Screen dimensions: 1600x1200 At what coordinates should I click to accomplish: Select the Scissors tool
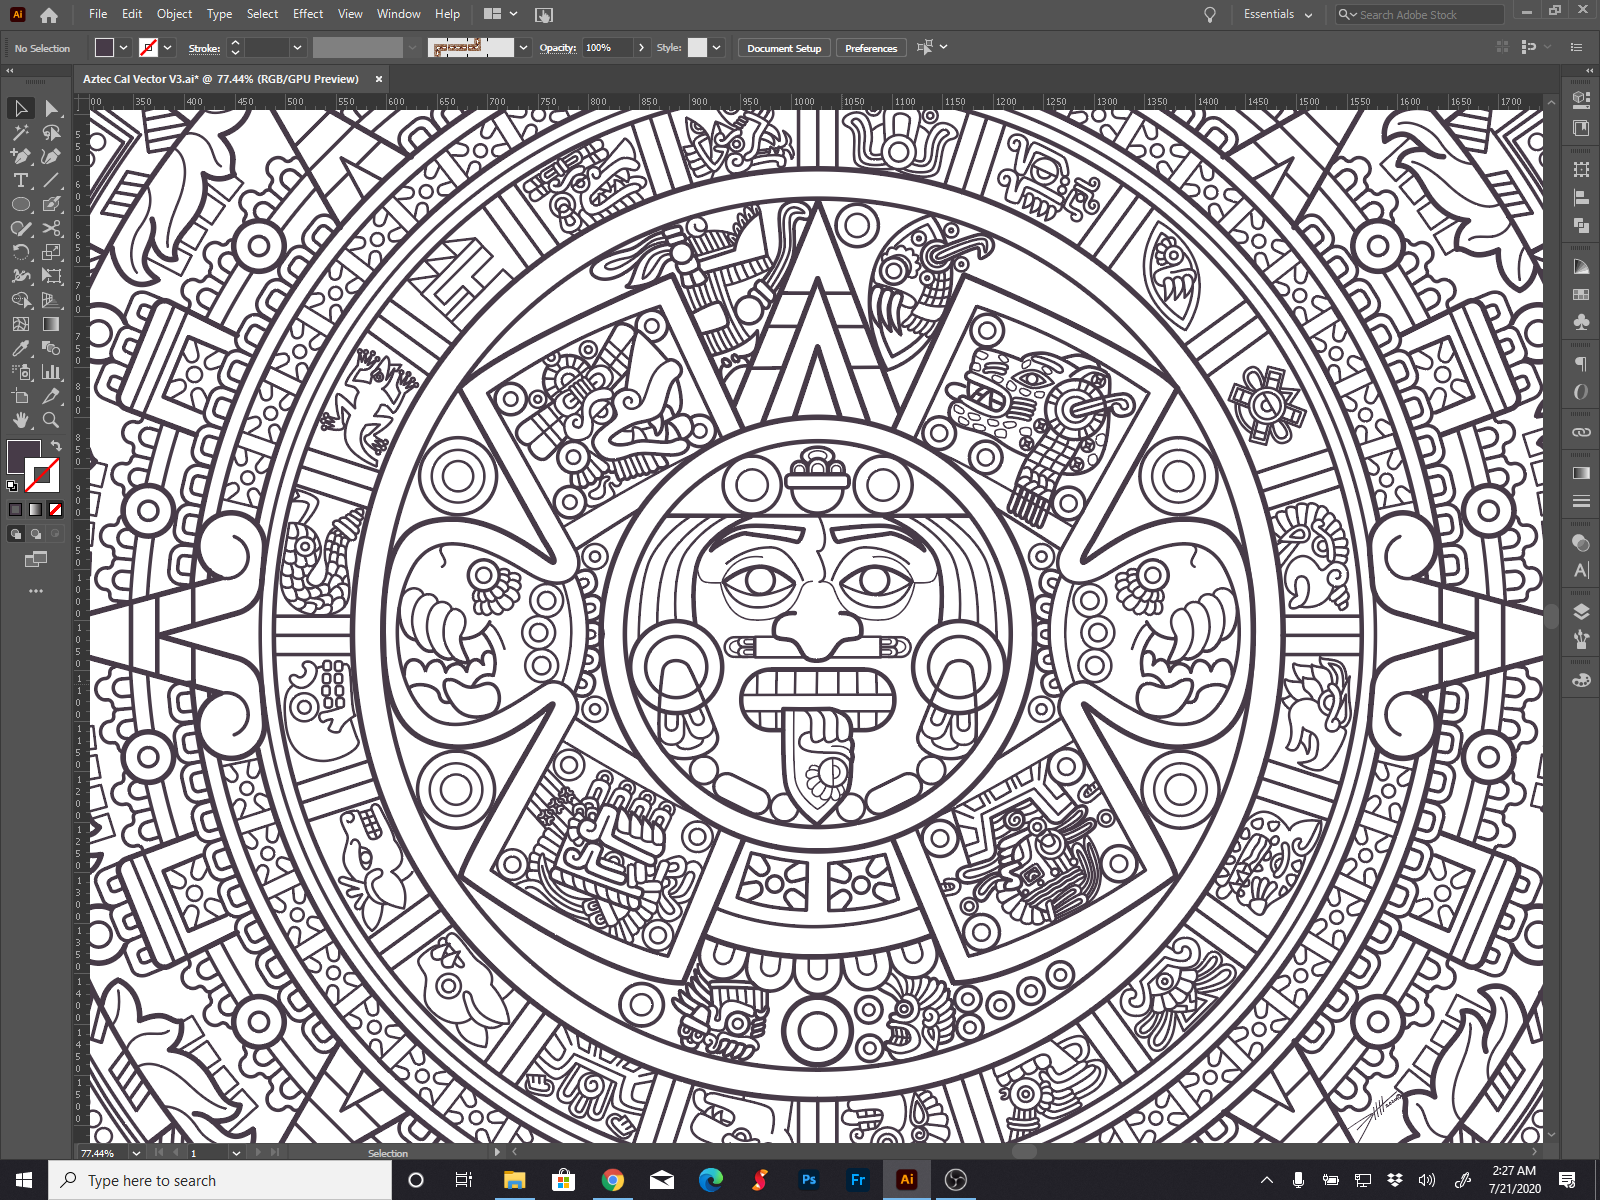[51, 228]
